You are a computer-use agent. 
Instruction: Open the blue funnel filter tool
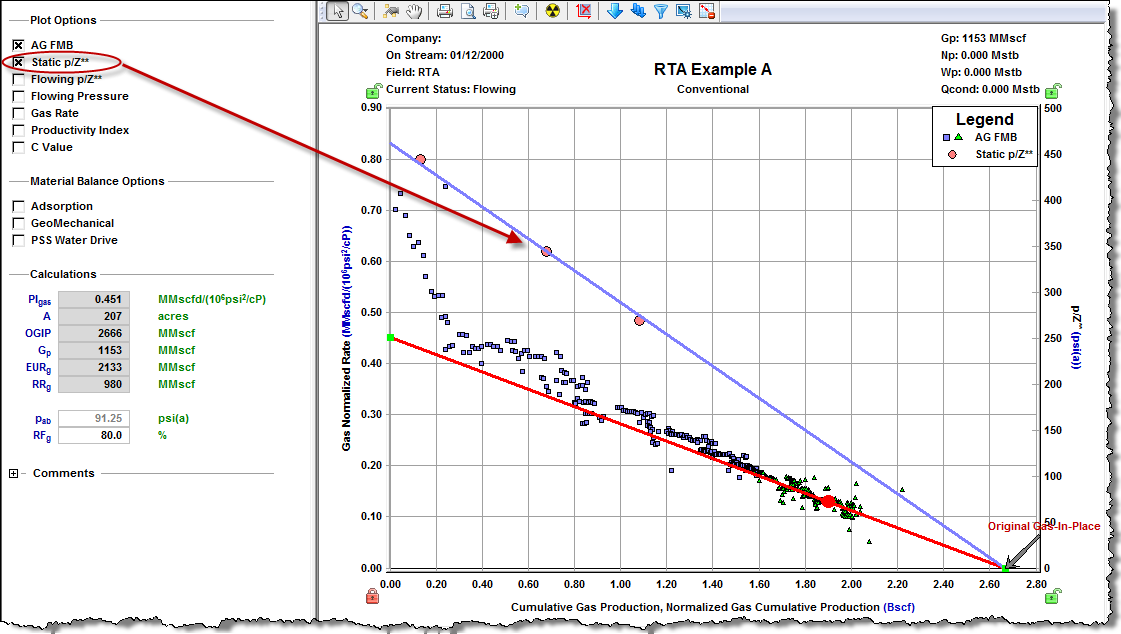click(661, 12)
